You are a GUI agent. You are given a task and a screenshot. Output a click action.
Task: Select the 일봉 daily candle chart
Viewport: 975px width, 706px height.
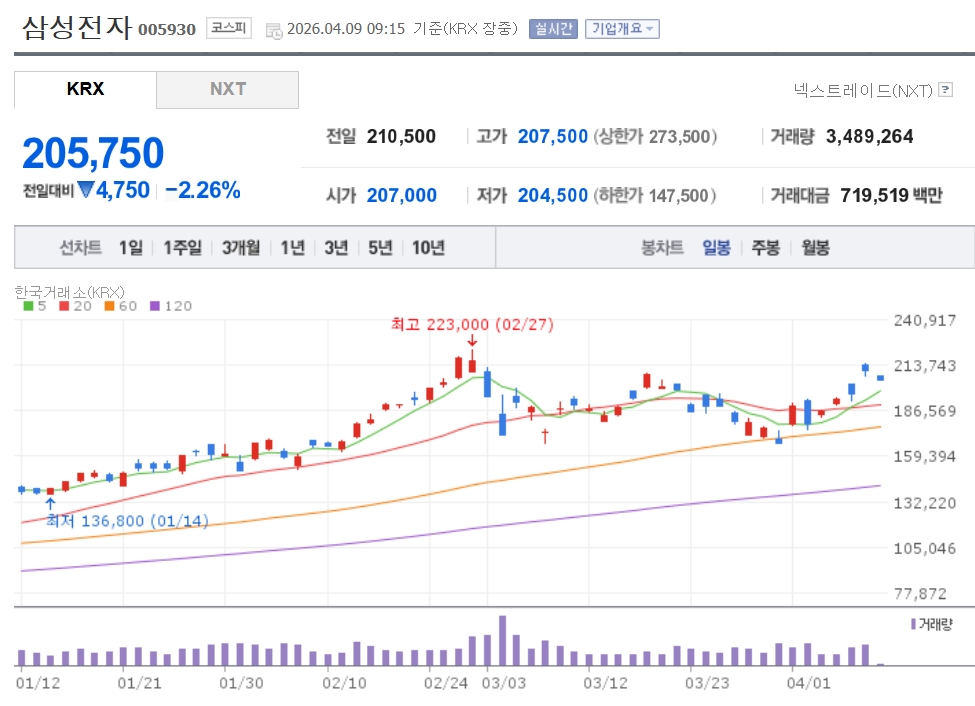click(716, 248)
